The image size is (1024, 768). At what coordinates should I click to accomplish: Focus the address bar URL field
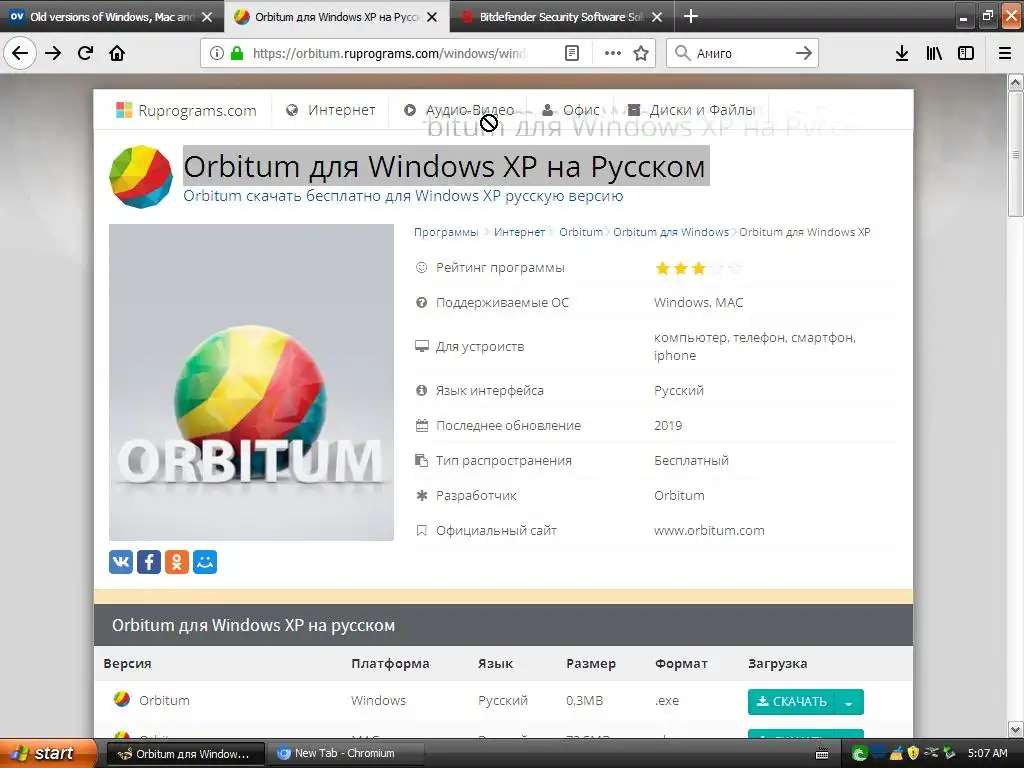tap(389, 53)
